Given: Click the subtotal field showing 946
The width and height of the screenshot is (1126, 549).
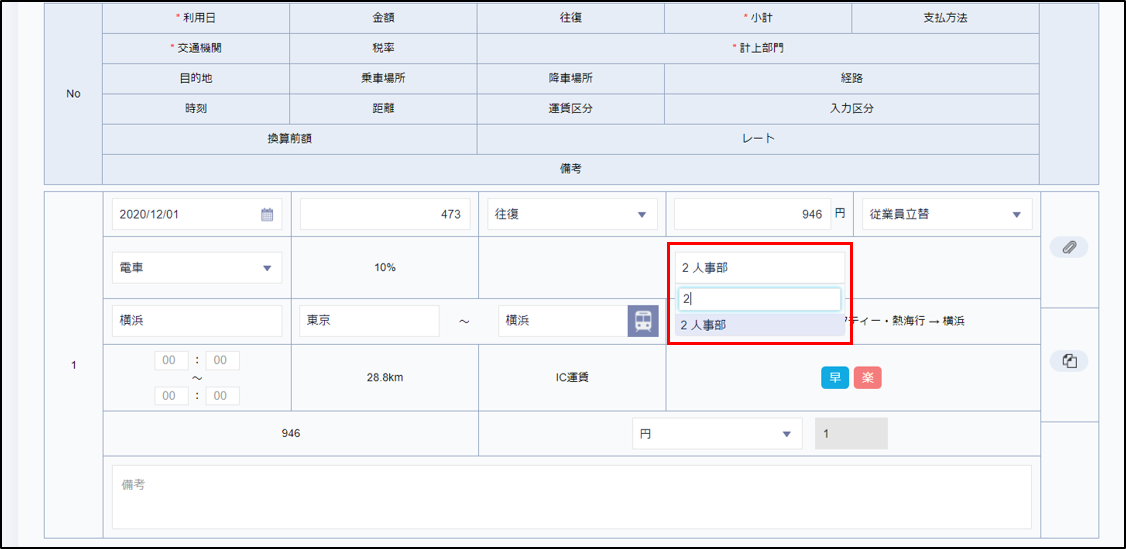Looking at the screenshot, I should (751, 214).
